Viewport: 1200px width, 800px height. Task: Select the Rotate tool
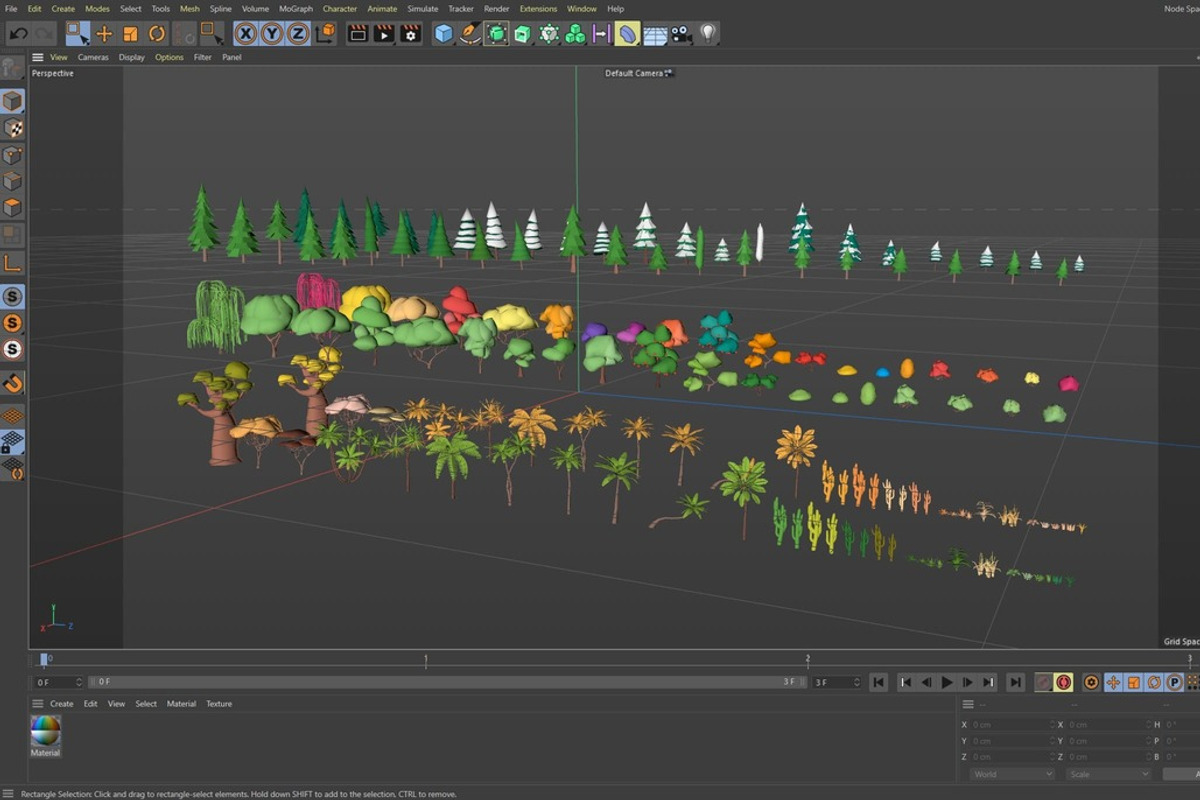click(x=157, y=34)
